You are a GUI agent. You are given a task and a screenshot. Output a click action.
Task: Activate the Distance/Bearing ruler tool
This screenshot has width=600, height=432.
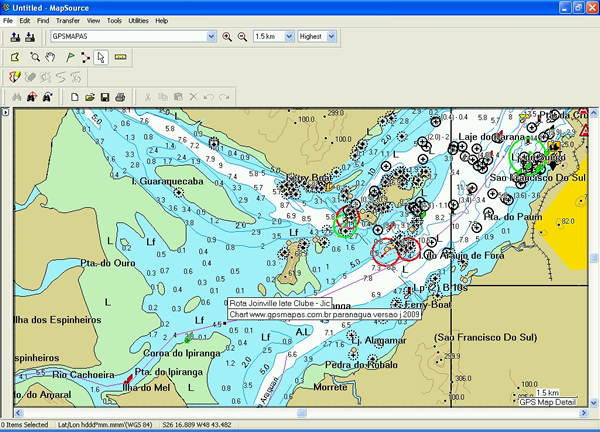click(120, 57)
